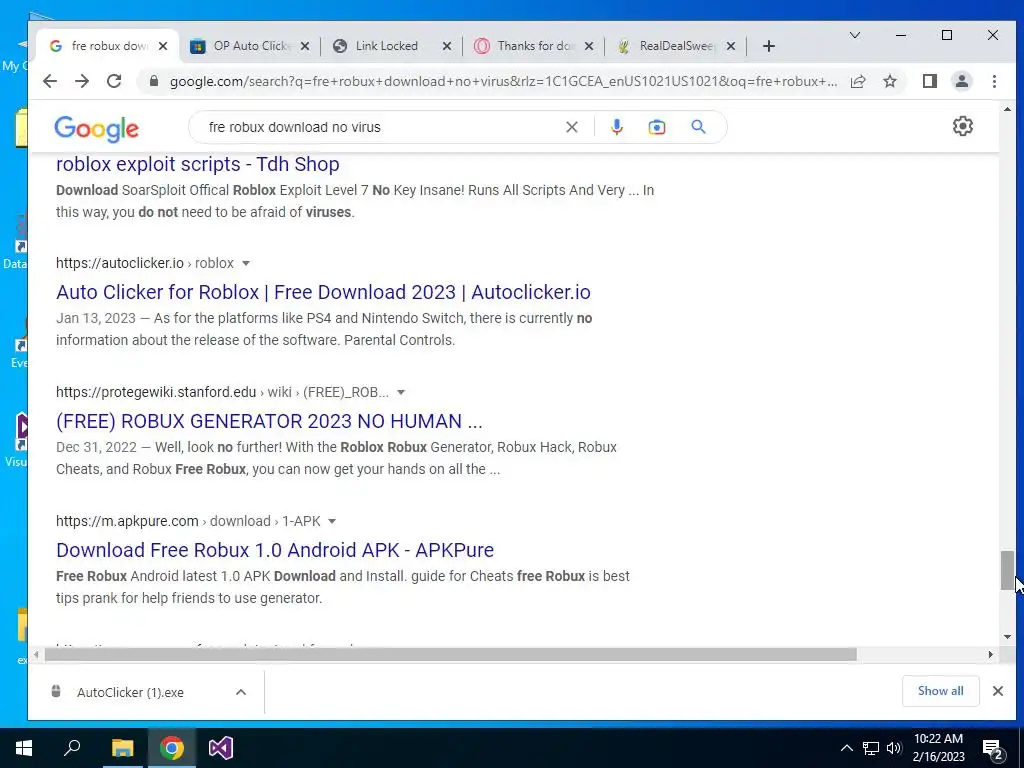
Task: Open File Explorer from taskbar
Action: tap(122, 748)
